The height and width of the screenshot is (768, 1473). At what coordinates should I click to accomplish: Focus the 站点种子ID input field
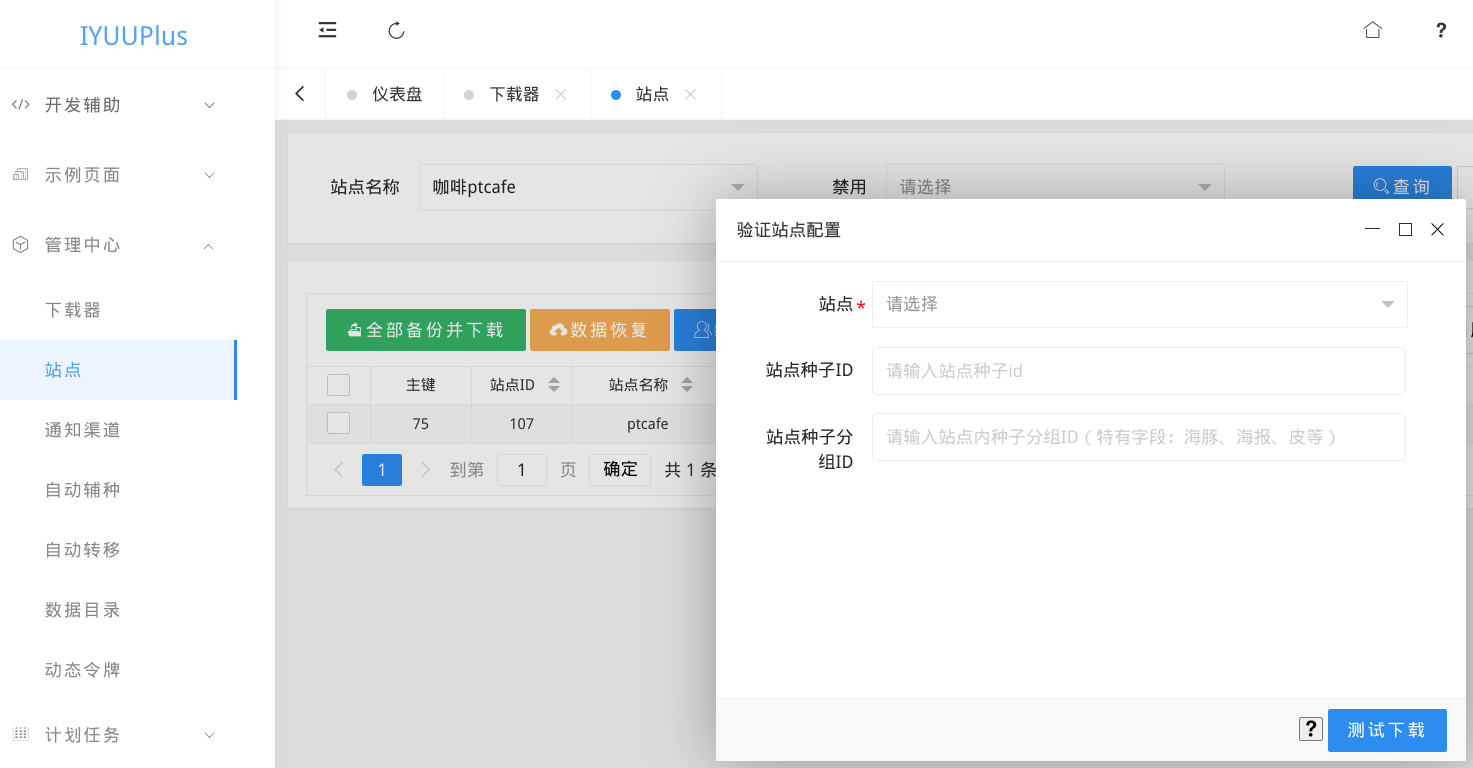1139,371
